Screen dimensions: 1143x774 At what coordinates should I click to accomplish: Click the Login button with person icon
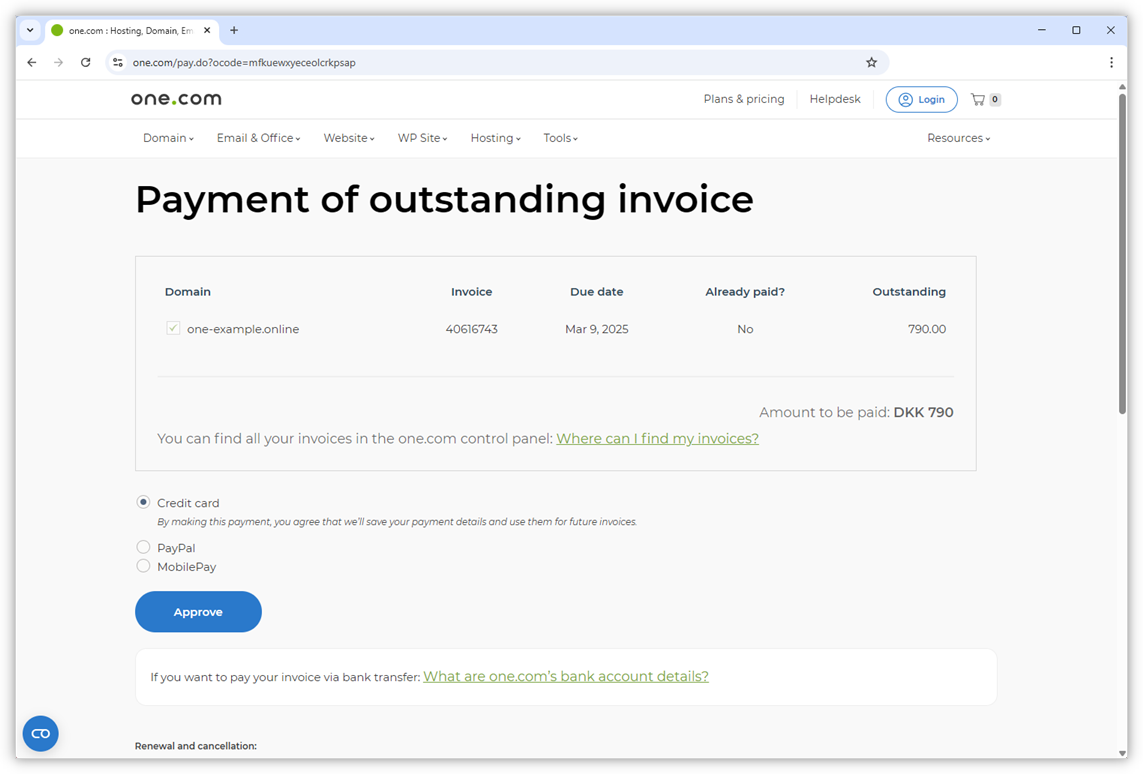click(x=920, y=98)
